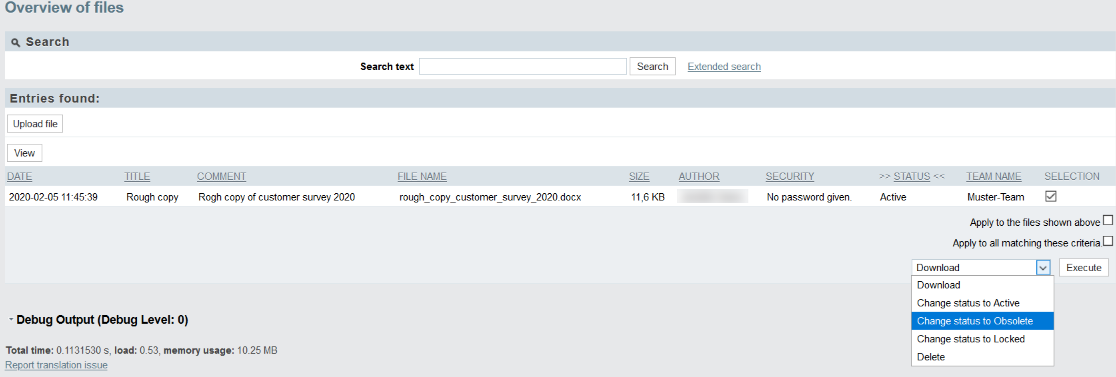Collapse the Debug Output section

(11, 320)
